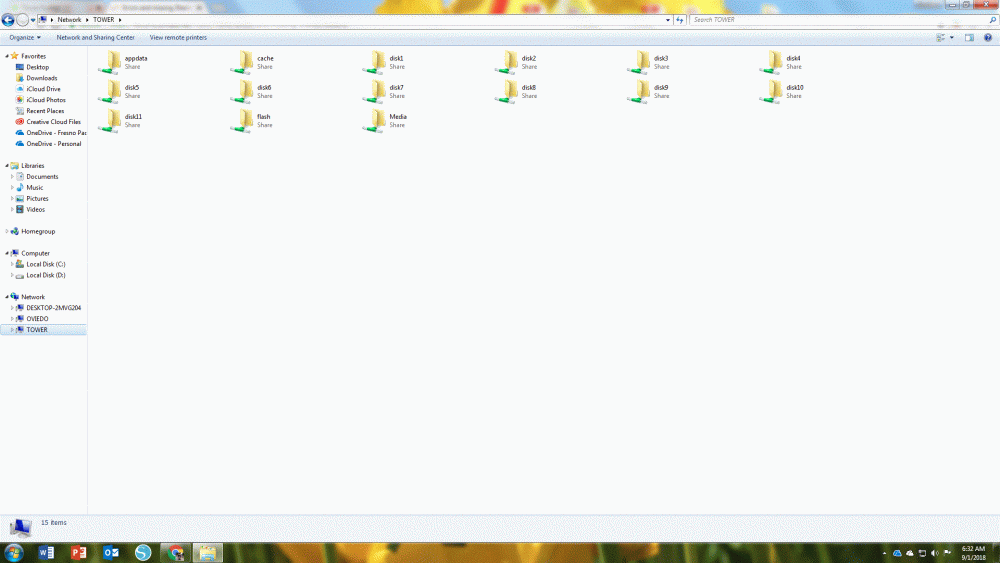The width and height of the screenshot is (1000, 563).
Task: Select the disk3 share folder
Action: click(649, 62)
